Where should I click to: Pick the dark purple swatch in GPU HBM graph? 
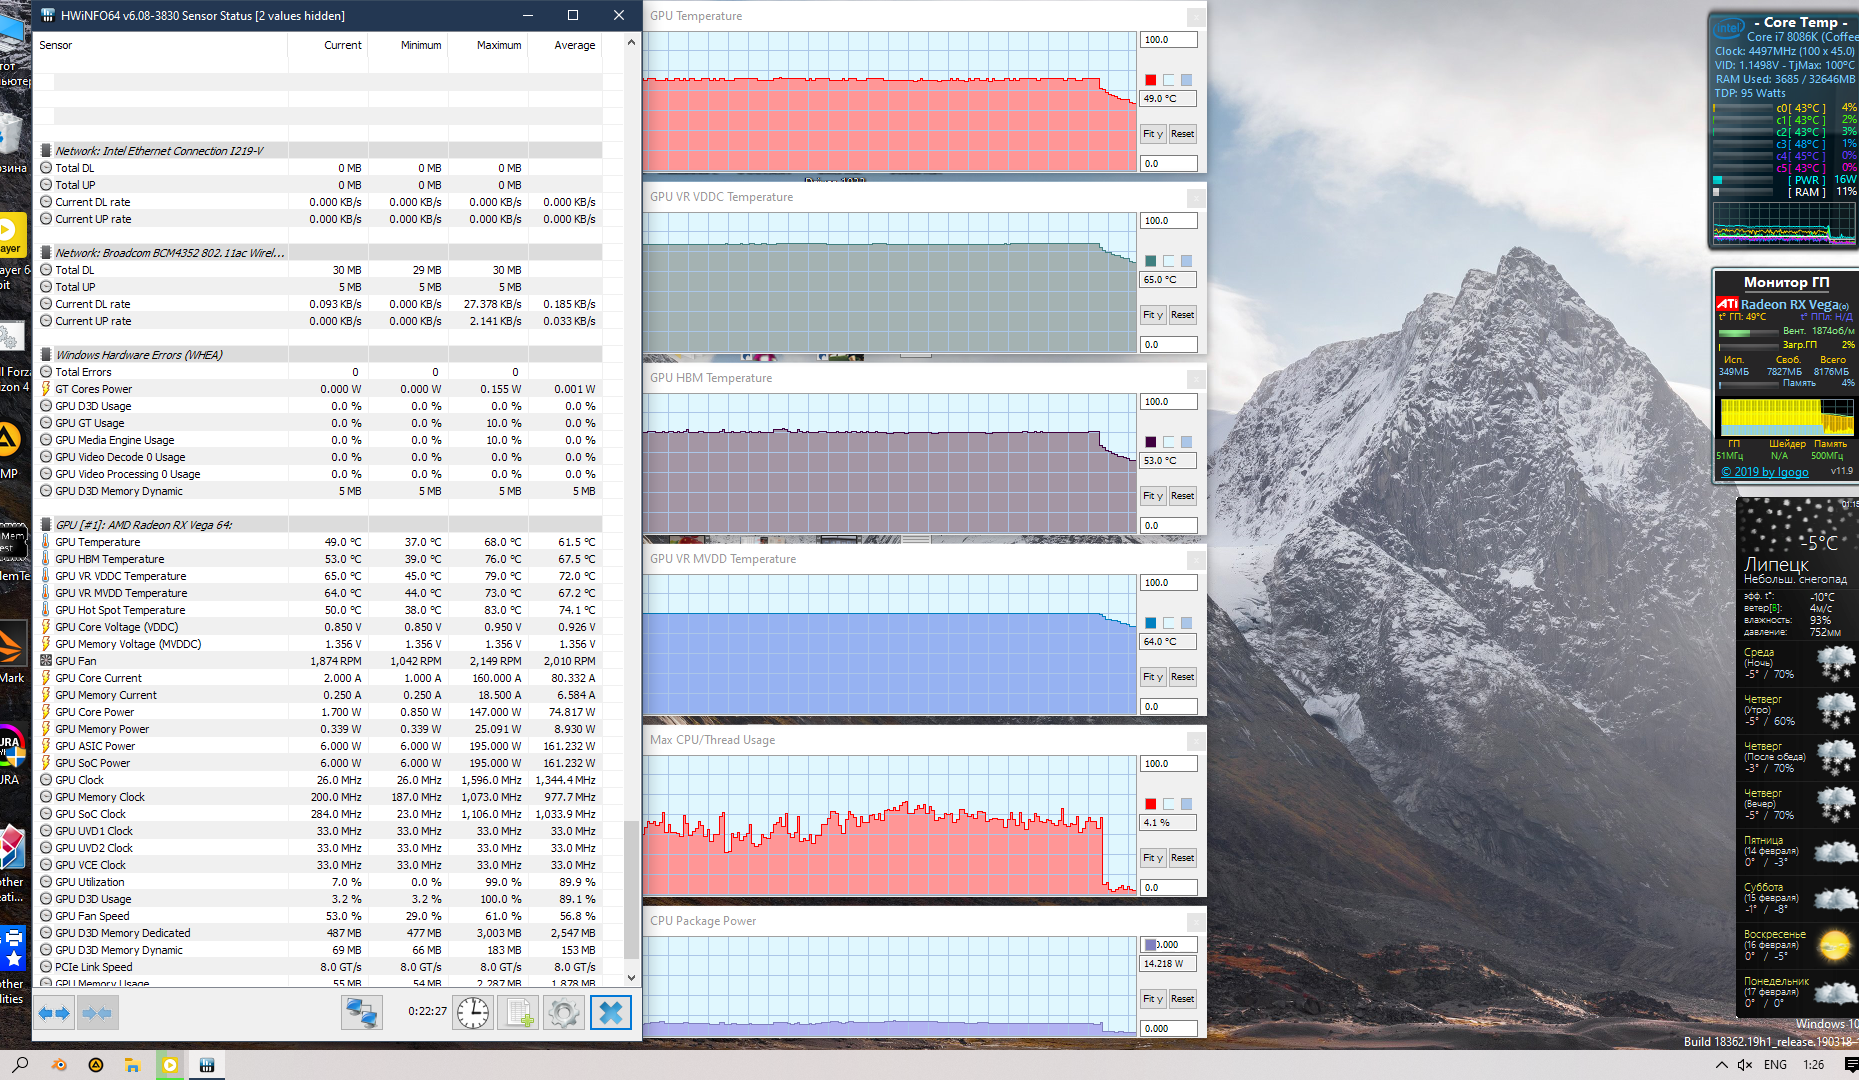[x=1151, y=442]
